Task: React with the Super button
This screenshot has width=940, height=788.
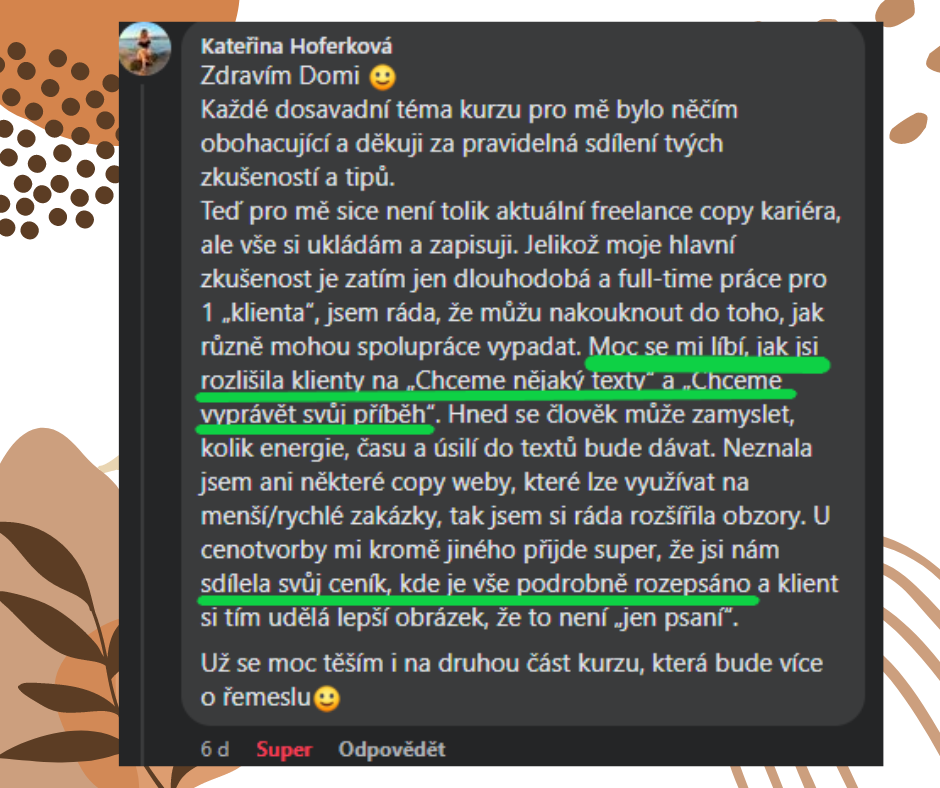Action: click(284, 749)
